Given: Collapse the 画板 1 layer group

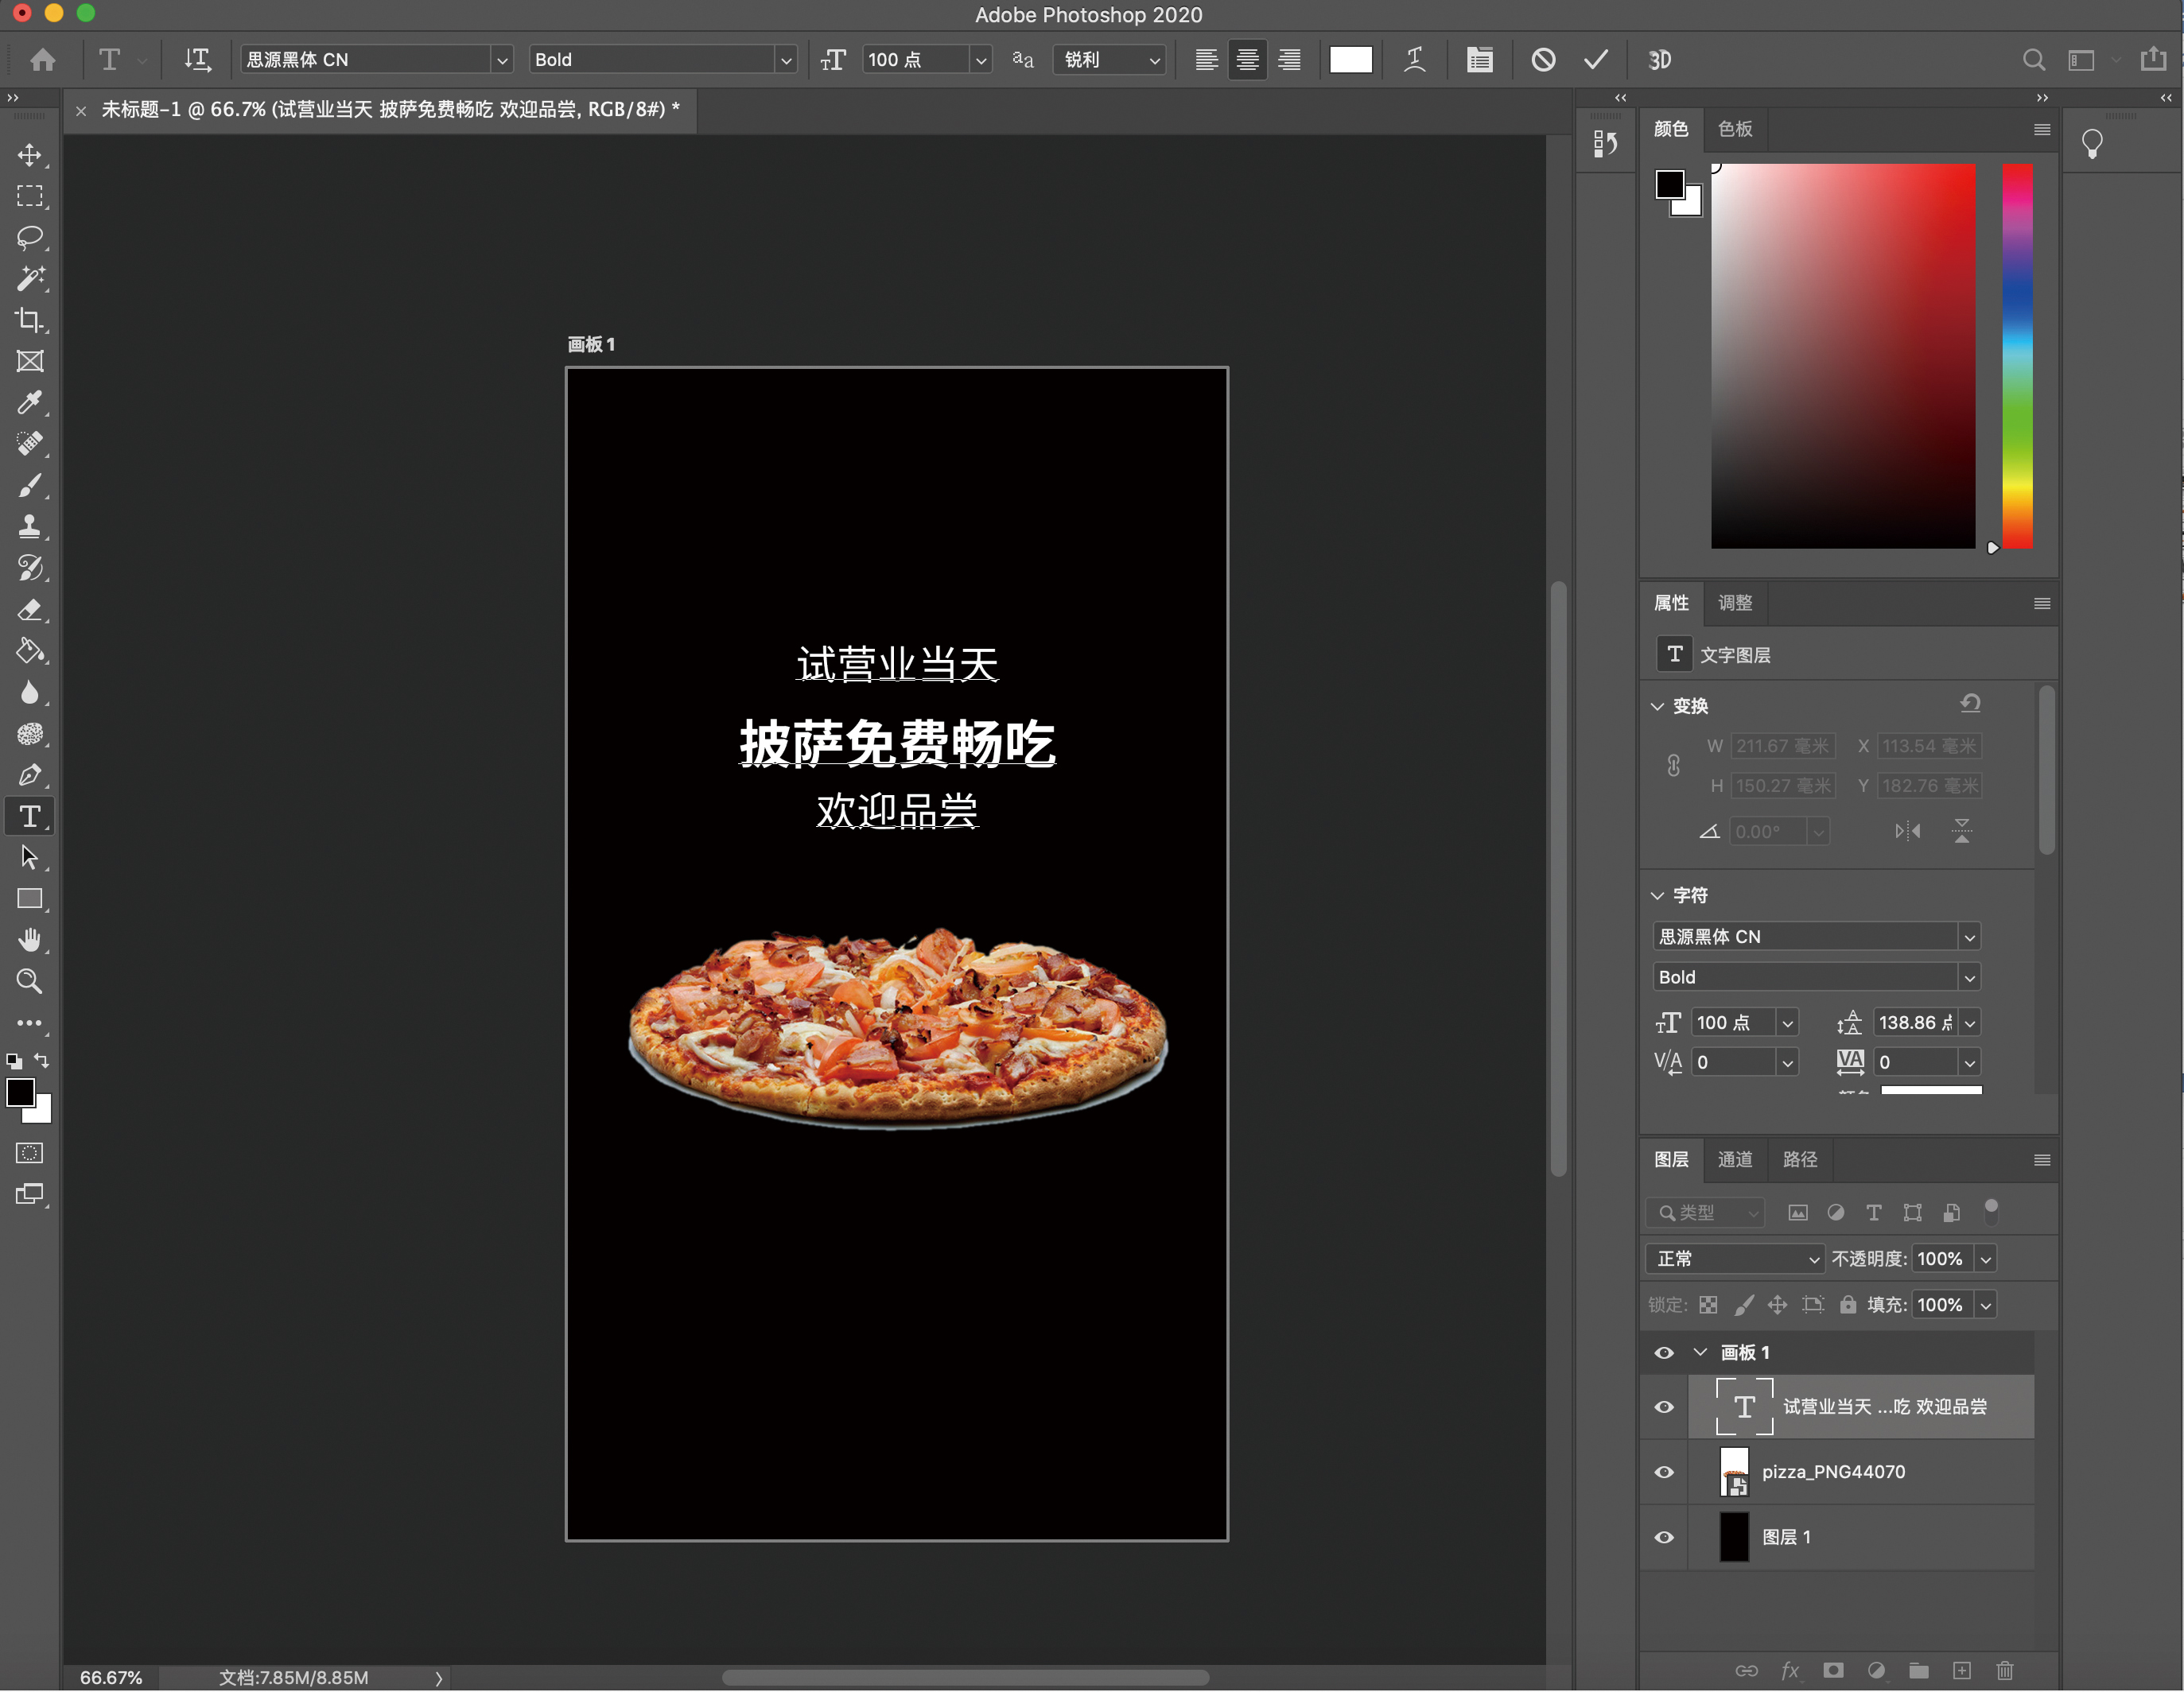Looking at the screenshot, I should [1700, 1352].
